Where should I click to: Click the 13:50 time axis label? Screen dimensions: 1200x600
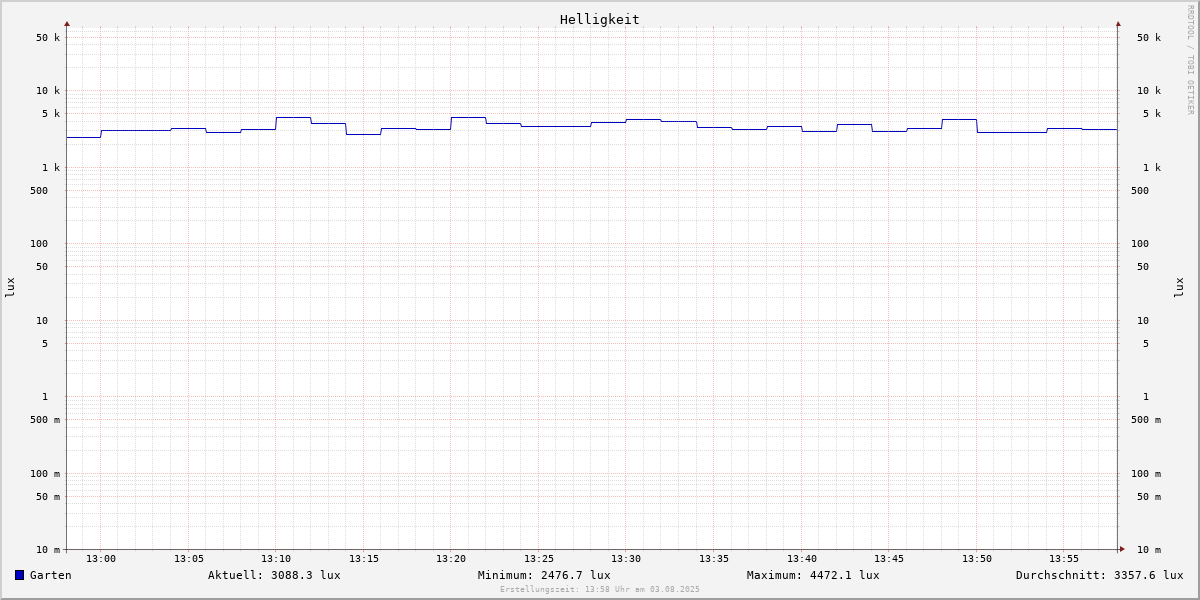[x=977, y=559]
